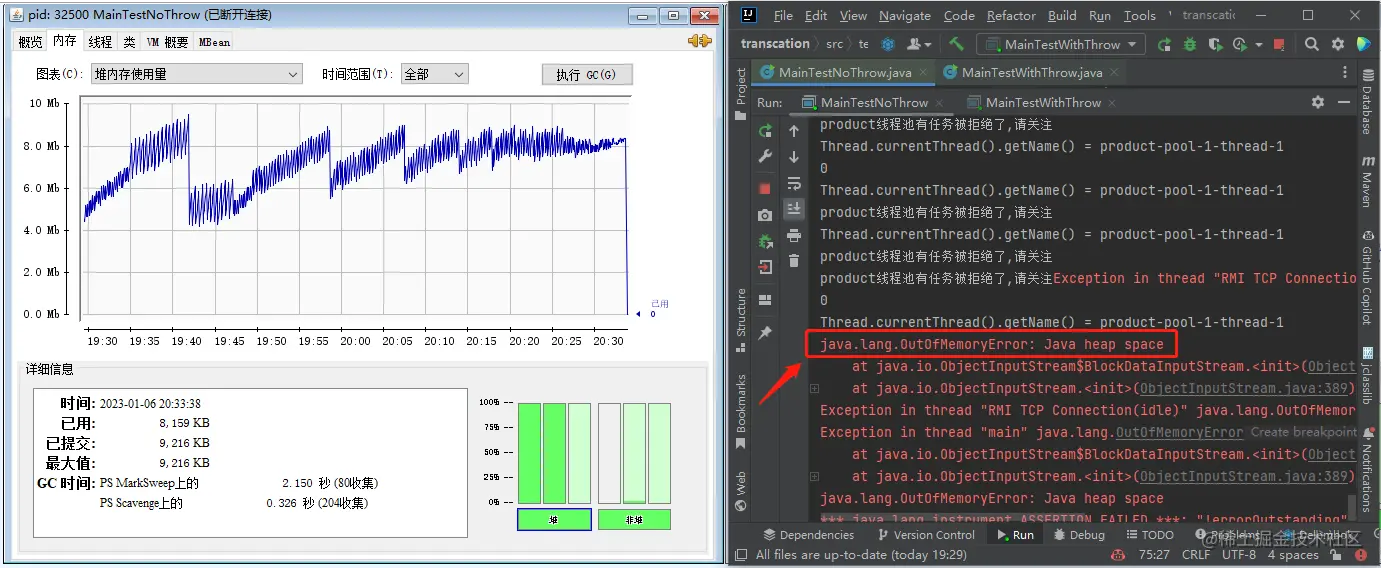Switch to VM 概要 tab in JConsole
This screenshot has height=568, width=1381.
click(x=167, y=42)
